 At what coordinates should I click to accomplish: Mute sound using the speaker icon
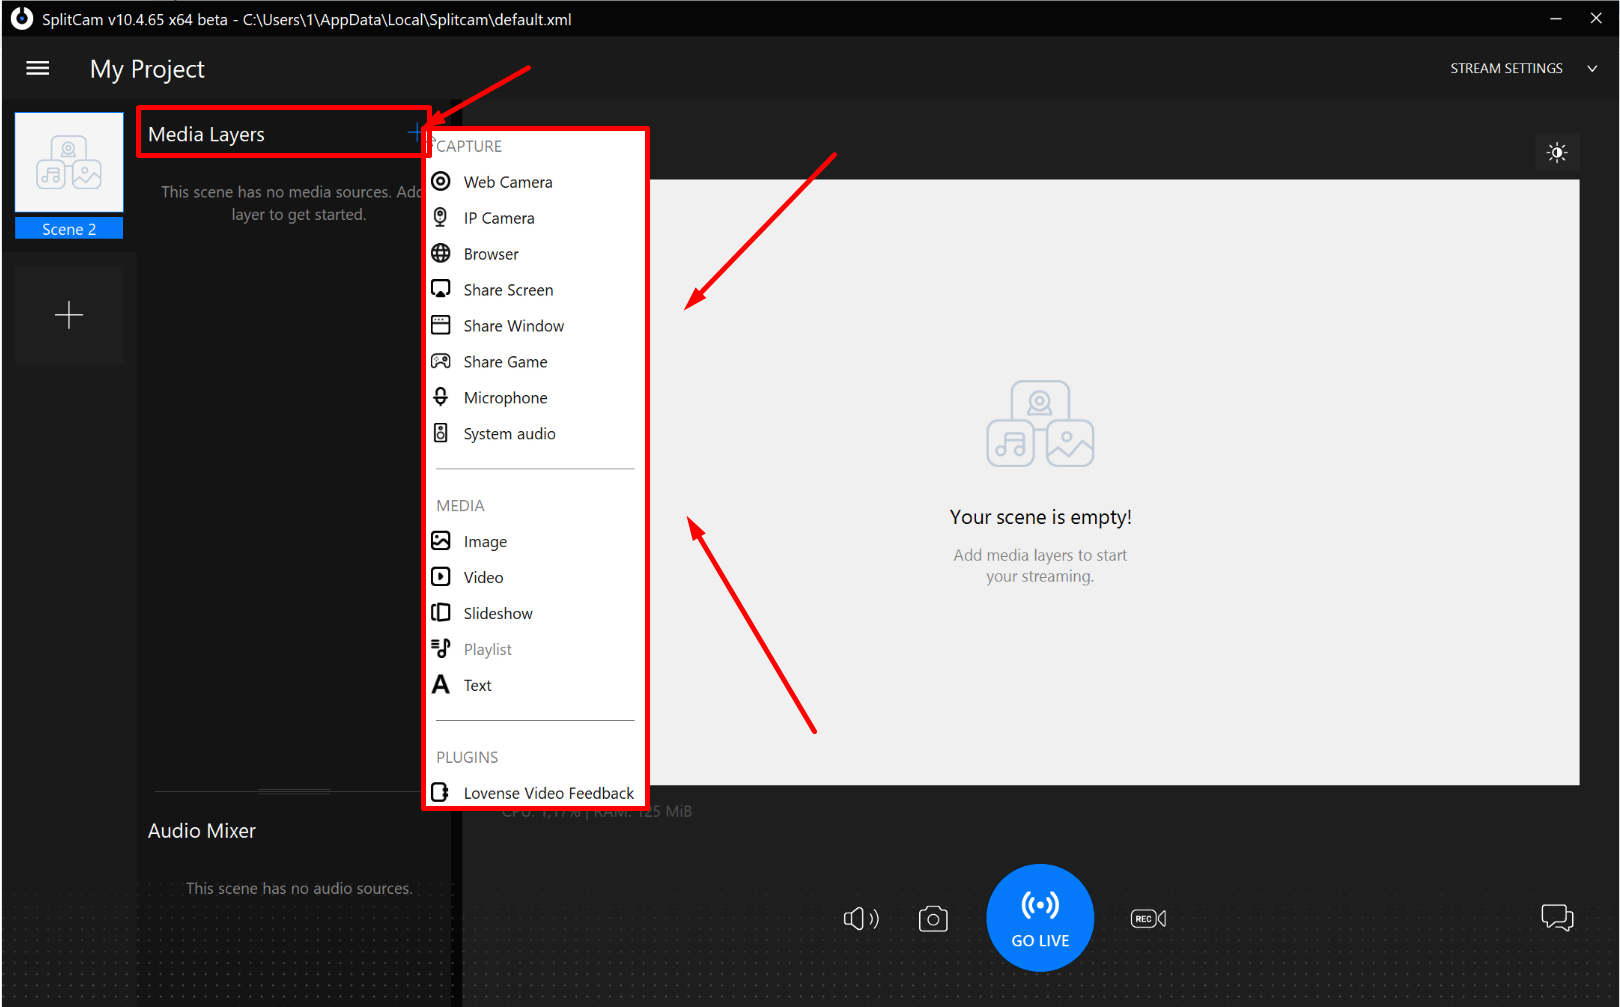861,918
